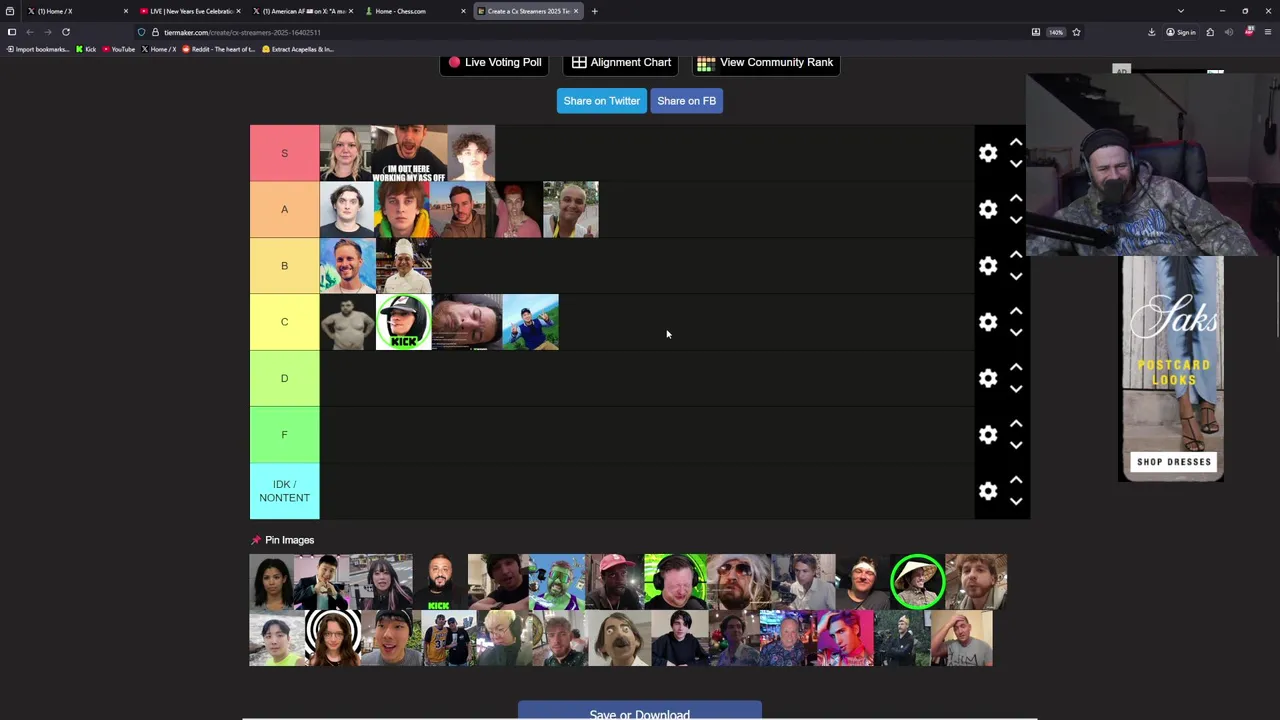Move the B tier row up

(x=1016, y=254)
